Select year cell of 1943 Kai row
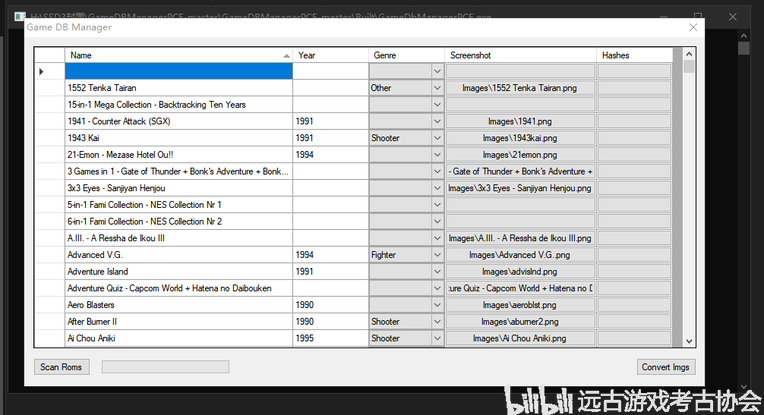This screenshot has width=764, height=415. [x=330, y=138]
